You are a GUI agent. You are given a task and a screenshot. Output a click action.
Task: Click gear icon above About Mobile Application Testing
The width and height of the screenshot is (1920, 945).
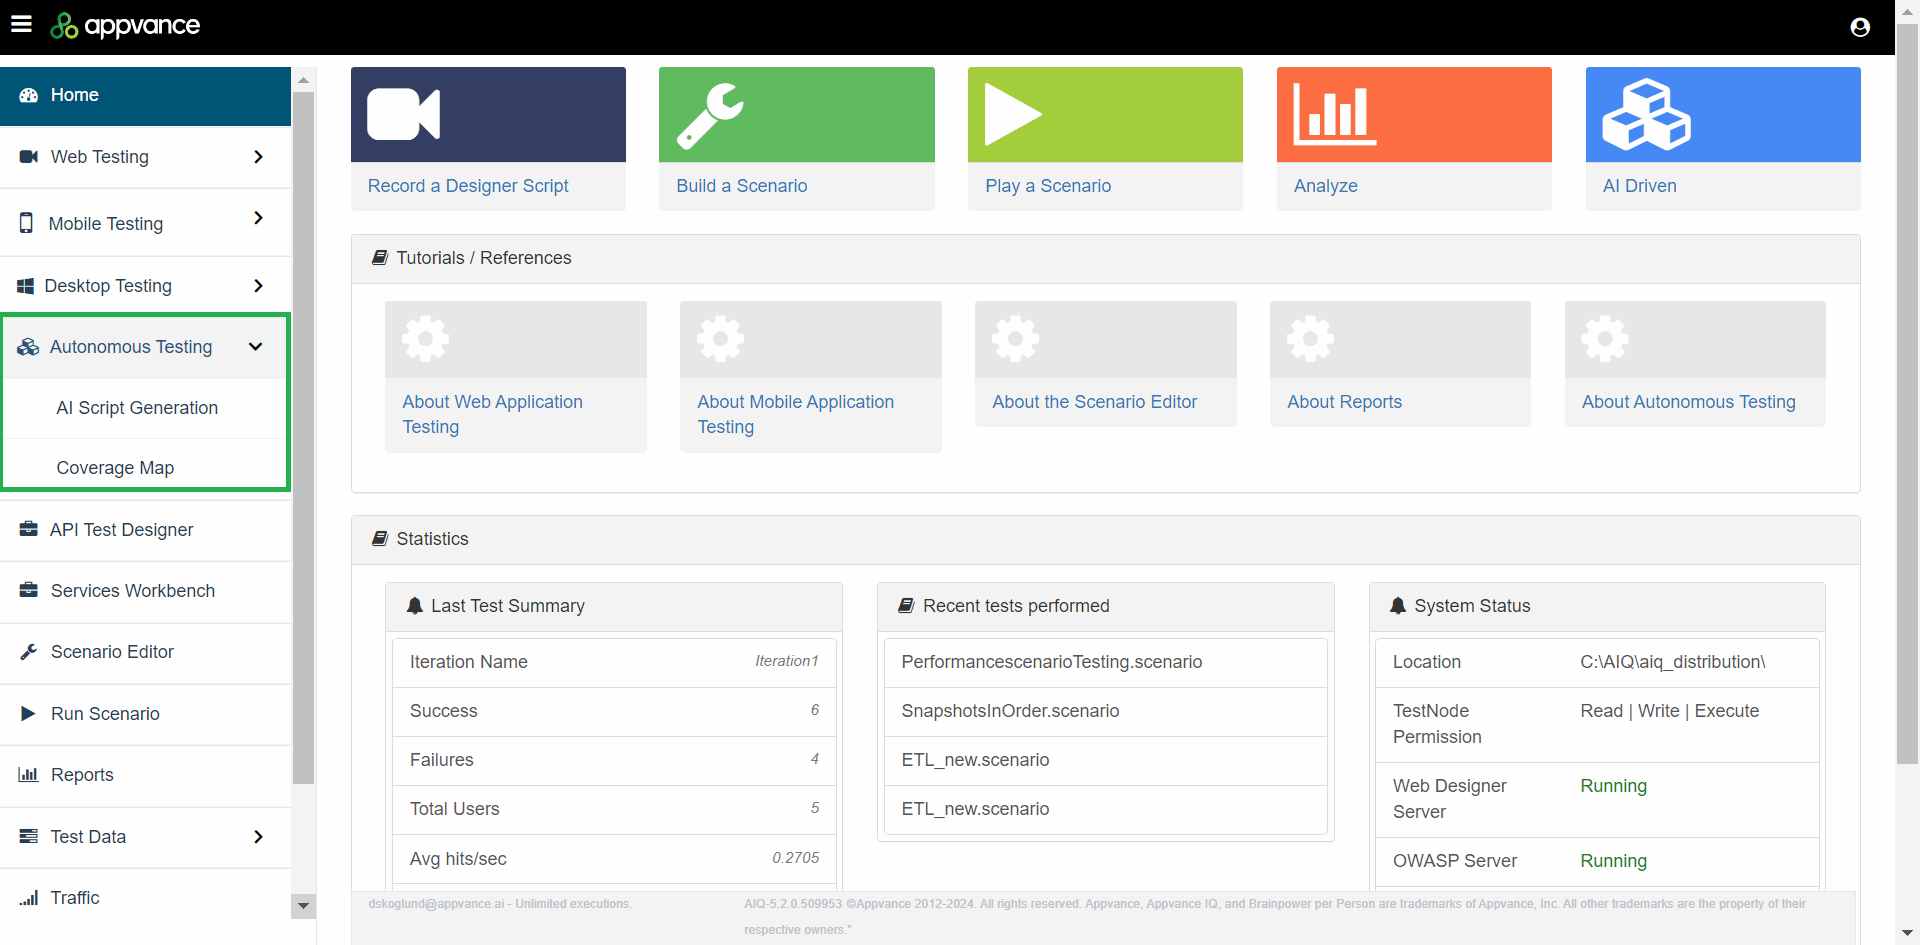(720, 339)
